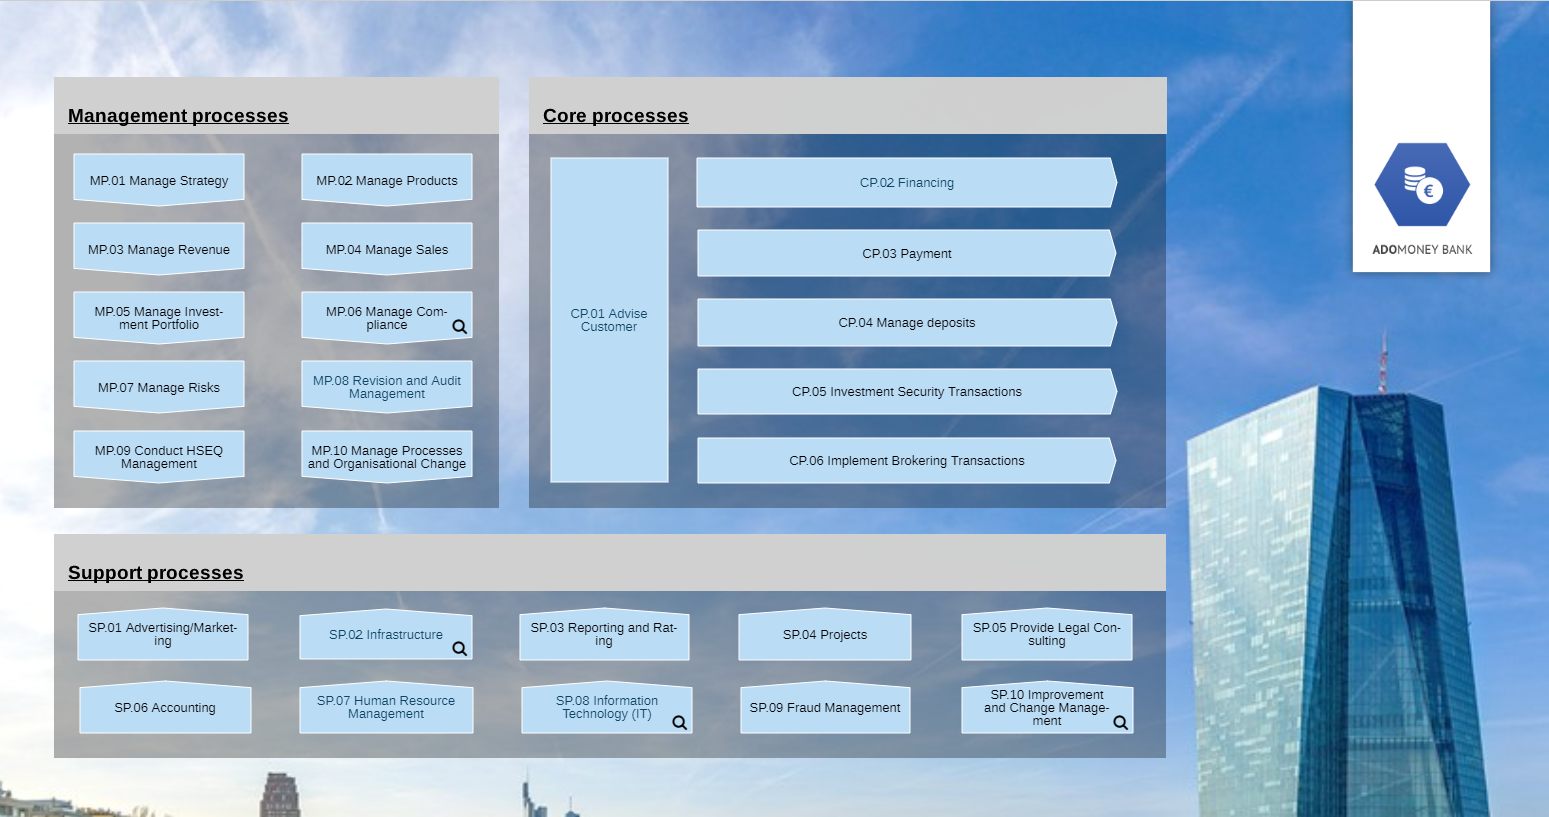The height and width of the screenshot is (817, 1549).
Task: Click the ADOMONEY BANK hexagon logo
Action: (1421, 185)
